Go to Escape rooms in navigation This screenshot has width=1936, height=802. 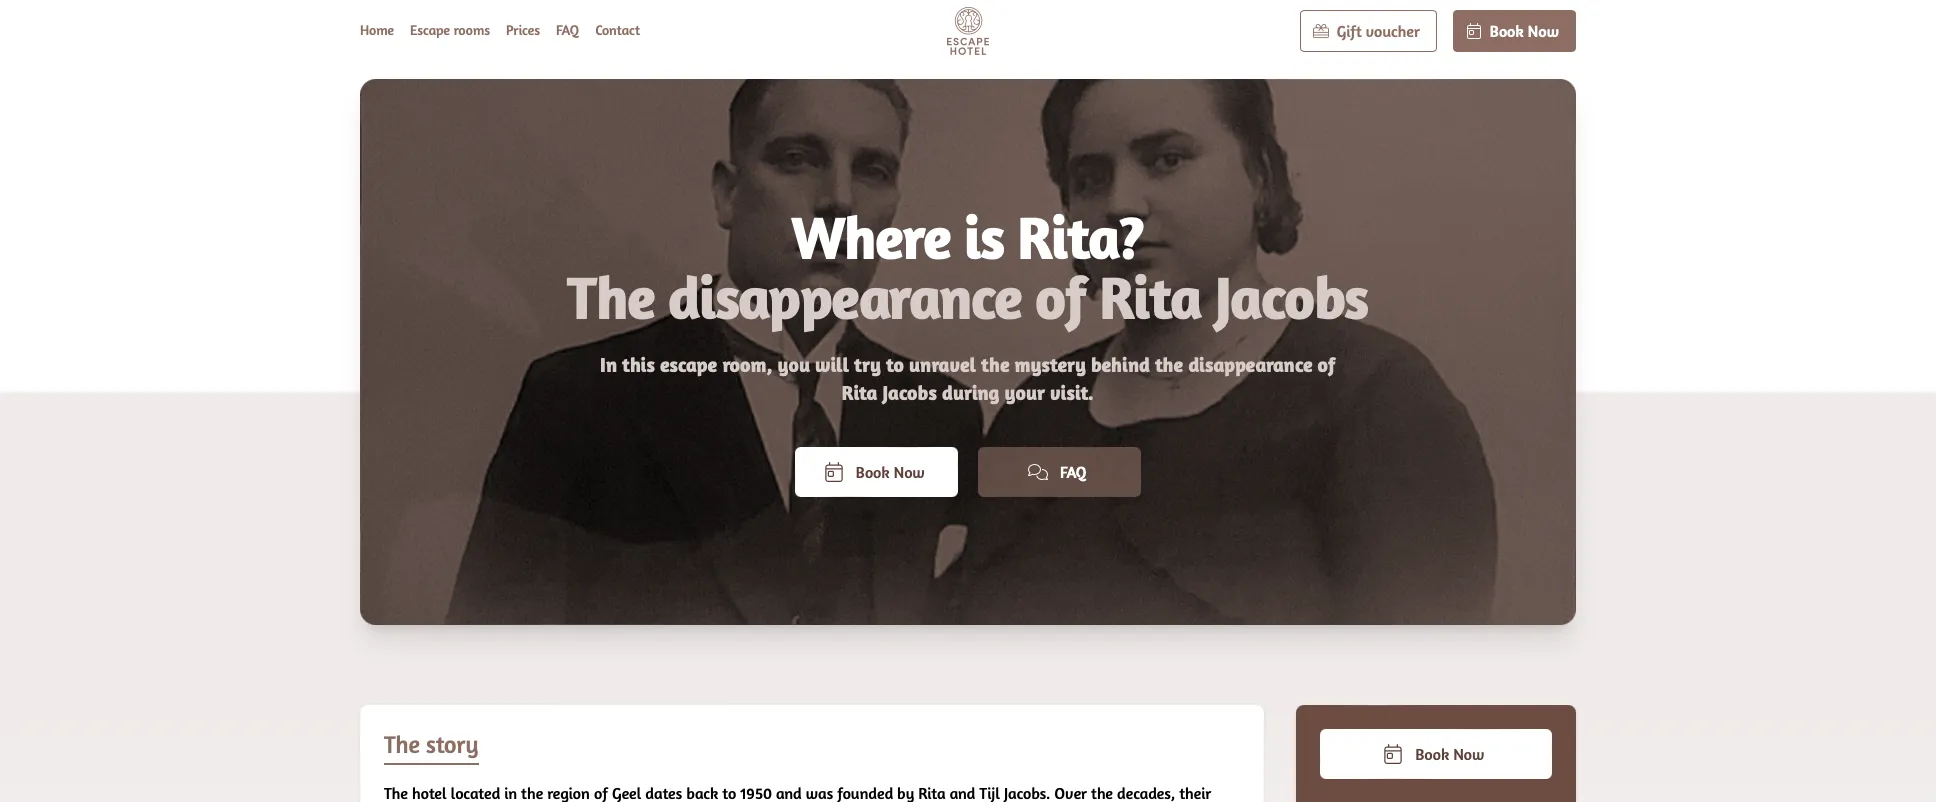click(x=450, y=31)
